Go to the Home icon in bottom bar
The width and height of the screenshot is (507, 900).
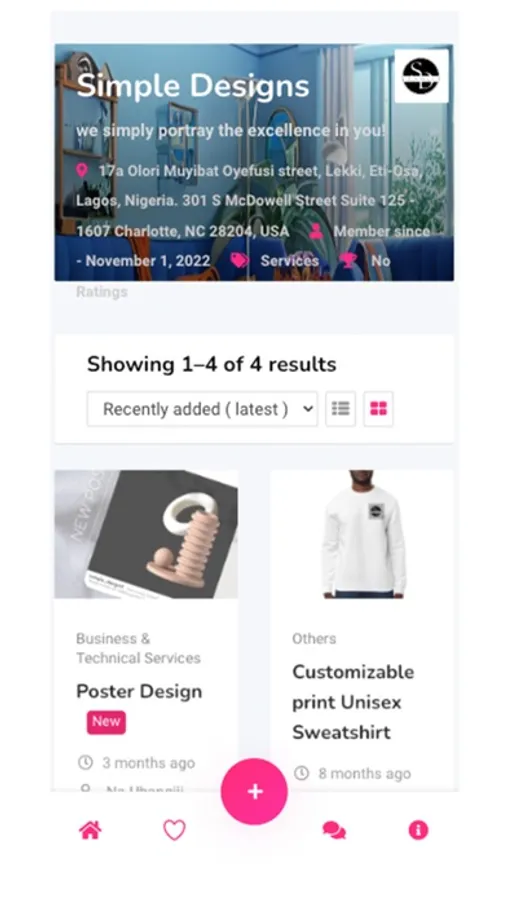(90, 830)
